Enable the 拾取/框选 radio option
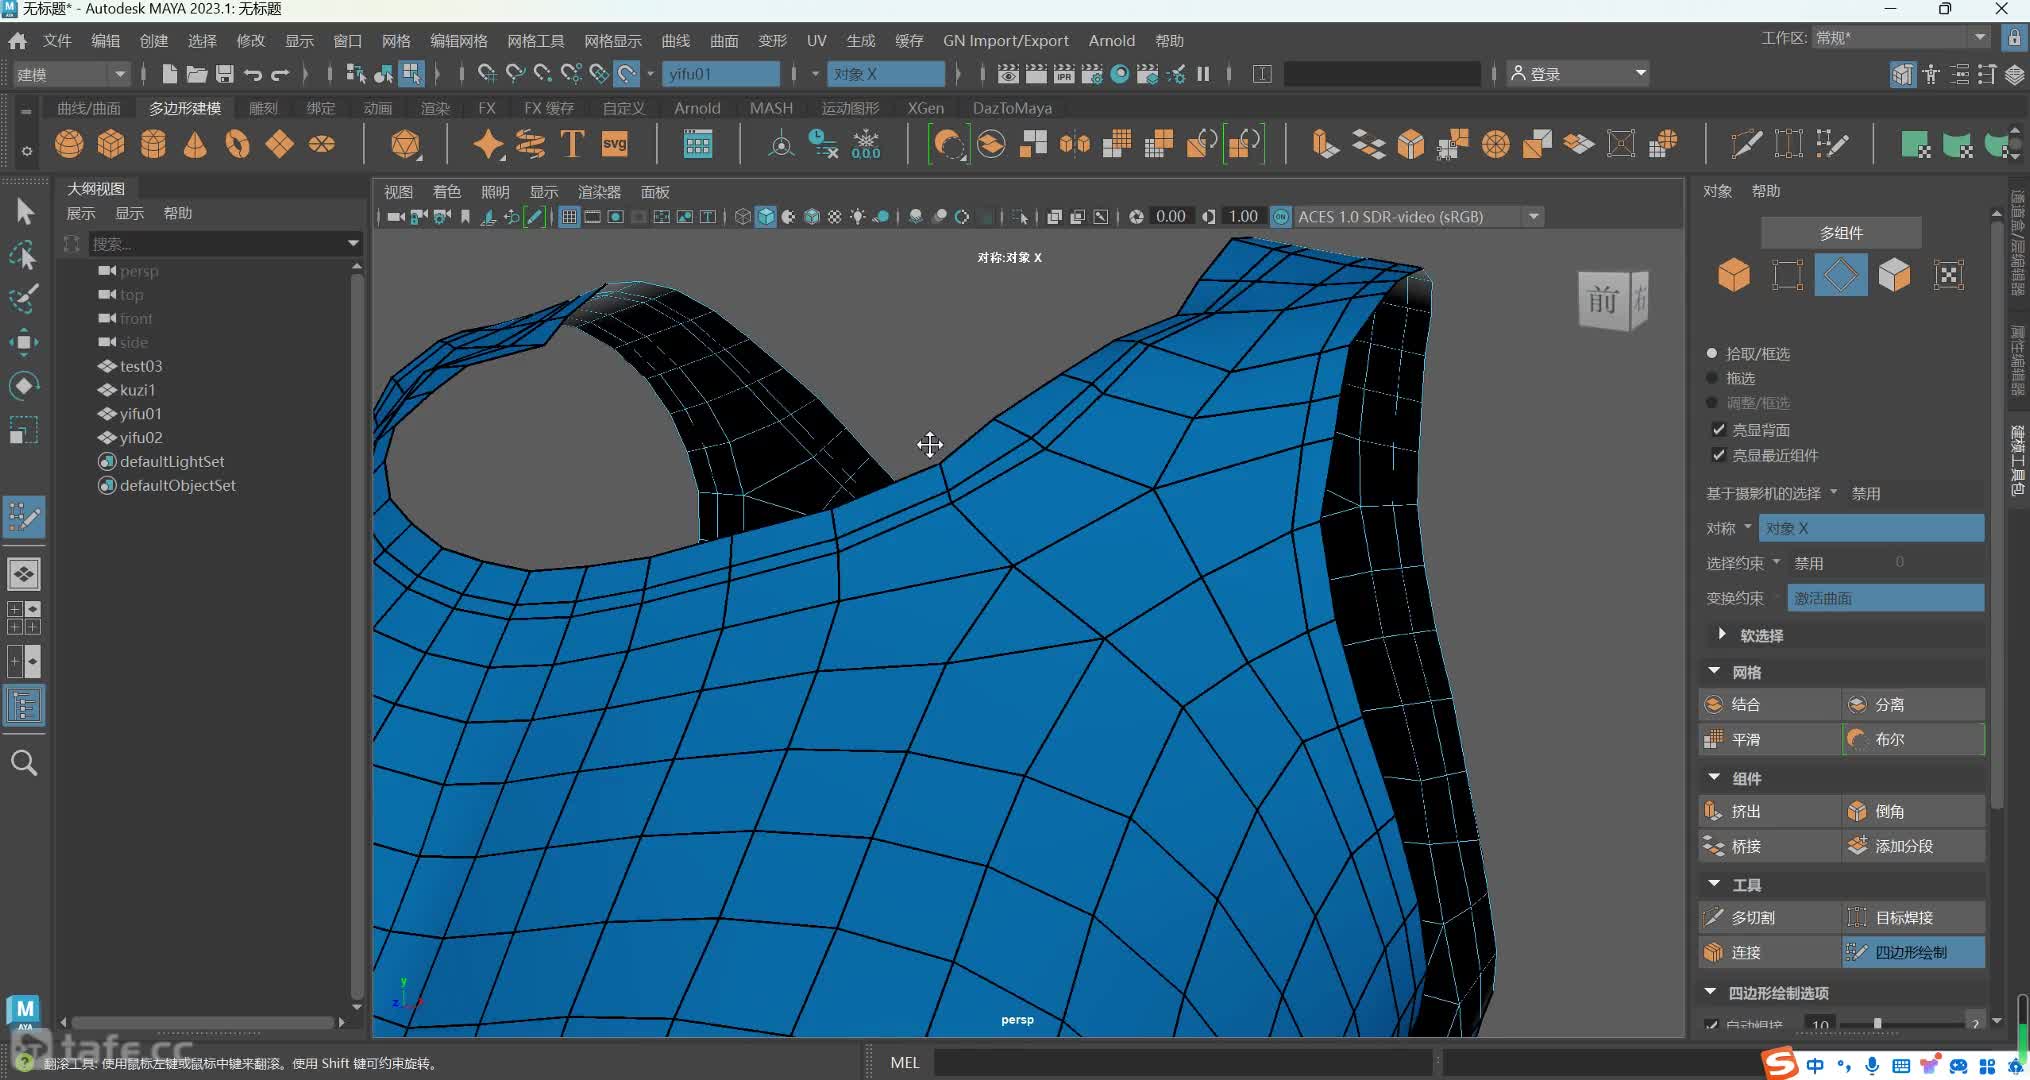This screenshot has height=1080, width=2030. pos(1712,354)
